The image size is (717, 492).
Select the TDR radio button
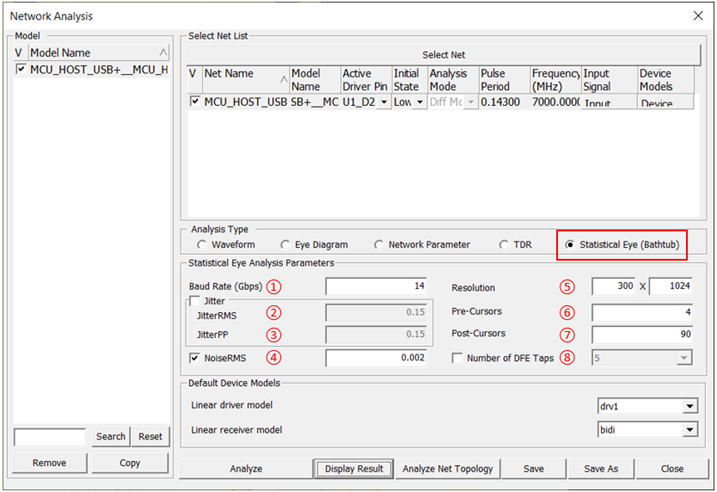click(504, 244)
